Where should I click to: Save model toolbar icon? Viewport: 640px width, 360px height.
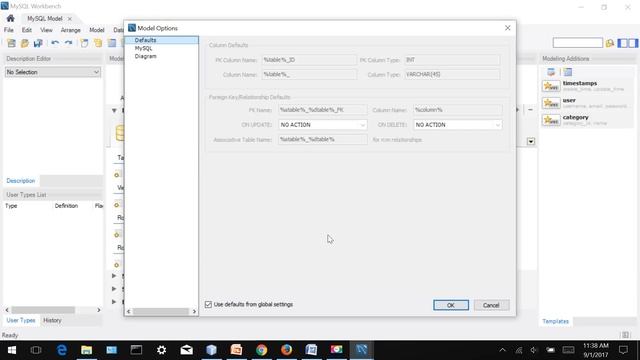coord(38,43)
